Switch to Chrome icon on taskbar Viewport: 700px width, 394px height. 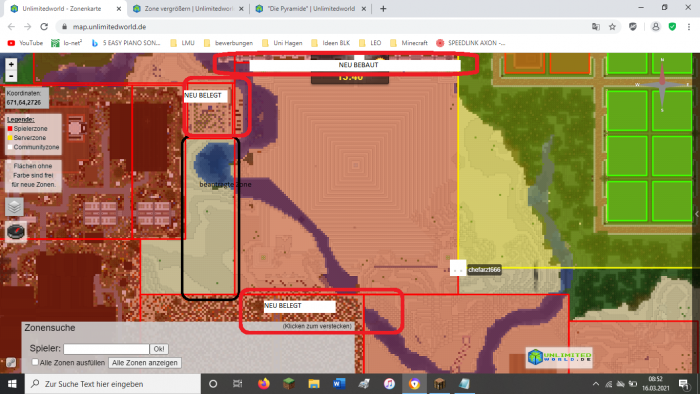pos(414,384)
